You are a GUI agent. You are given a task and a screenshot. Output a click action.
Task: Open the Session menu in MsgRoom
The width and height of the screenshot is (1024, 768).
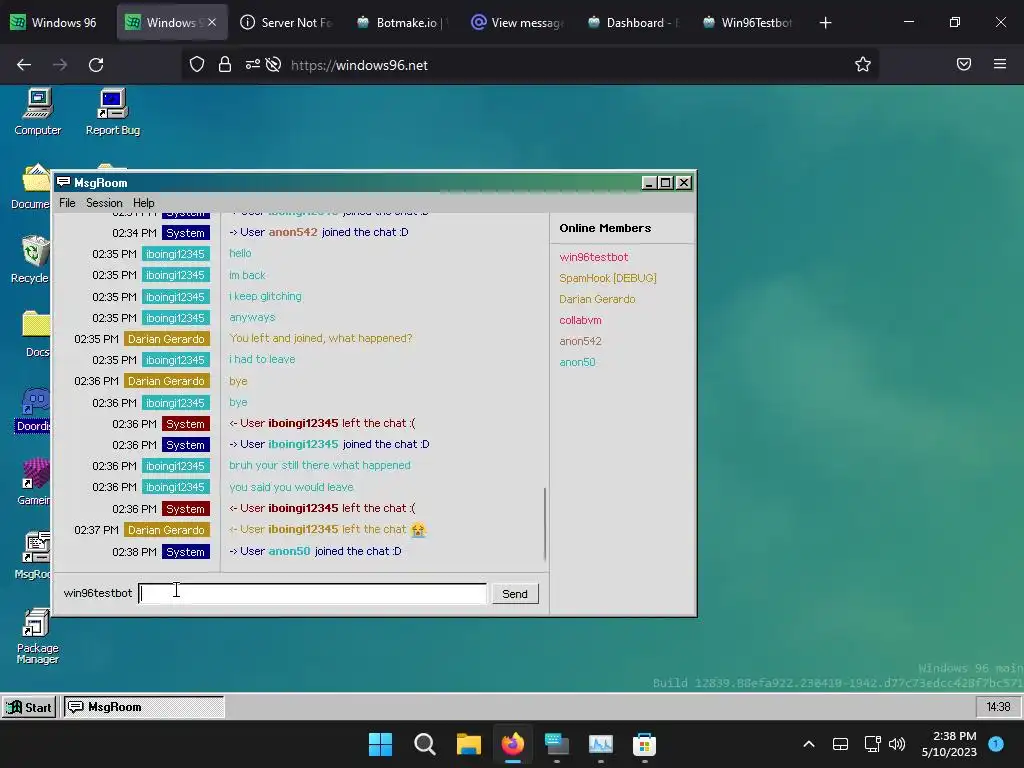(104, 203)
